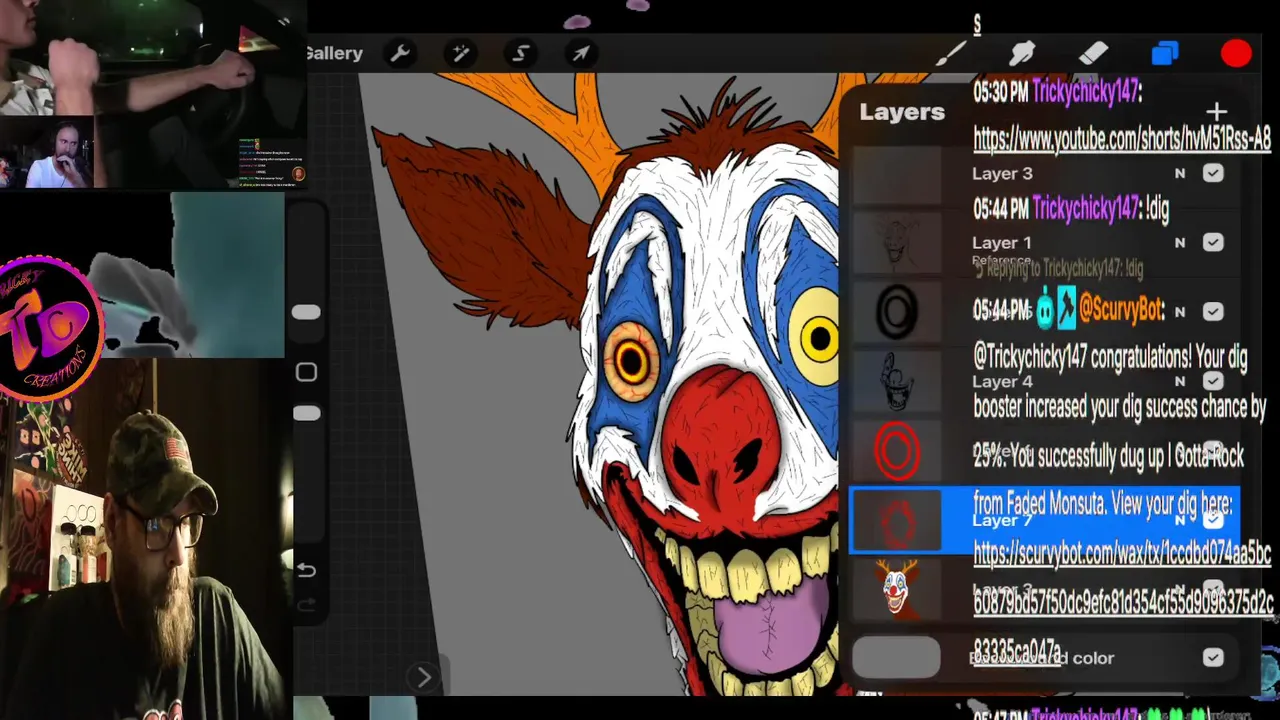Select the Eraser tool
1280x720 pixels.
1093,54
